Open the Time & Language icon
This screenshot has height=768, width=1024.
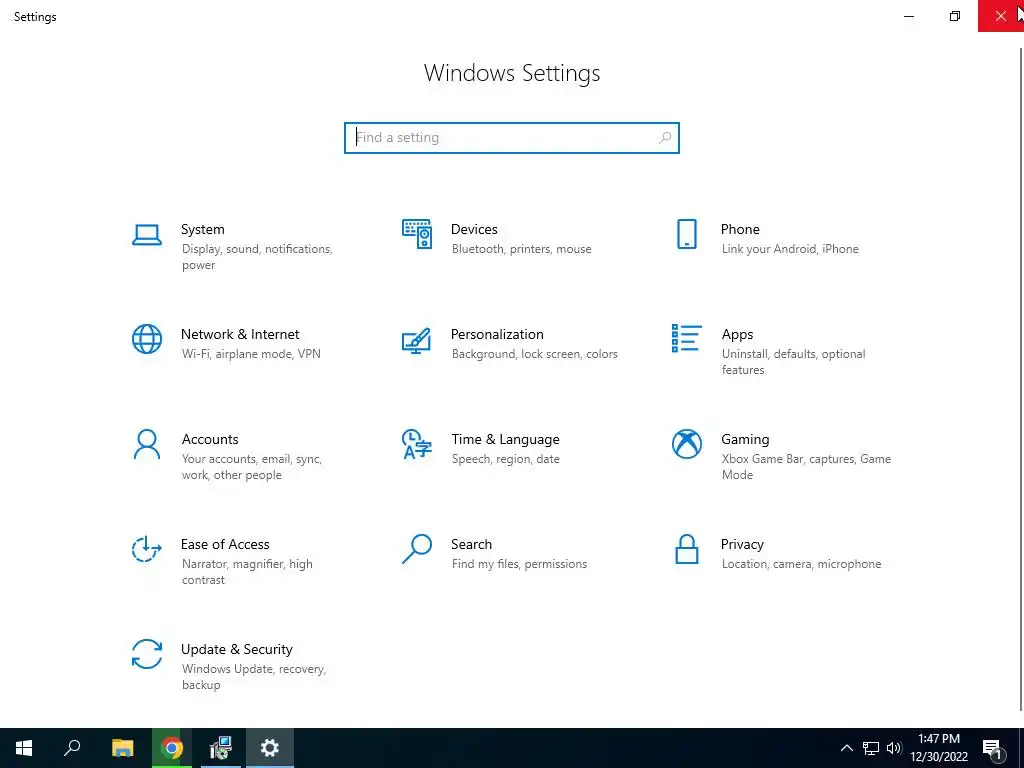417,444
